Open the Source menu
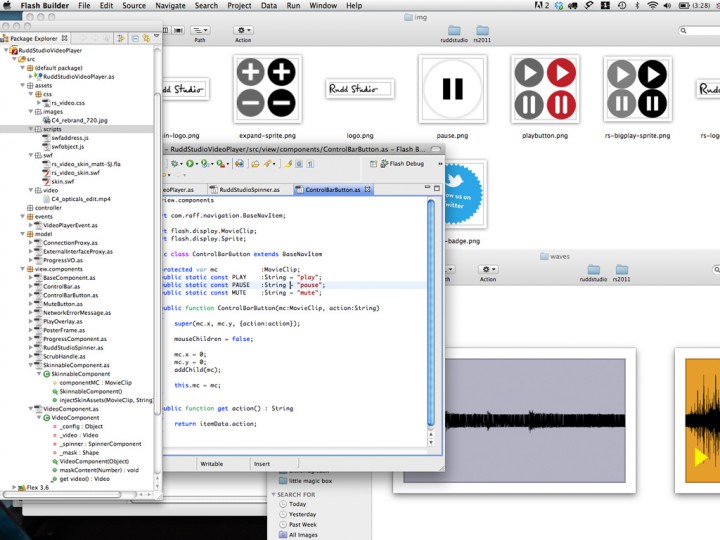Image resolution: width=720 pixels, height=540 pixels. 134,6
